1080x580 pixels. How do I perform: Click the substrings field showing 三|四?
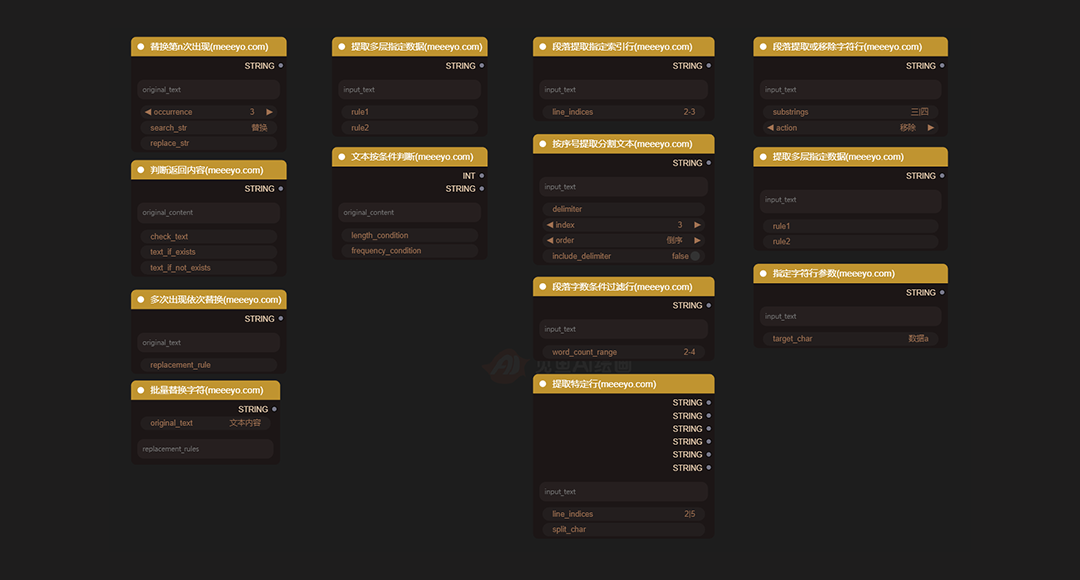851,112
